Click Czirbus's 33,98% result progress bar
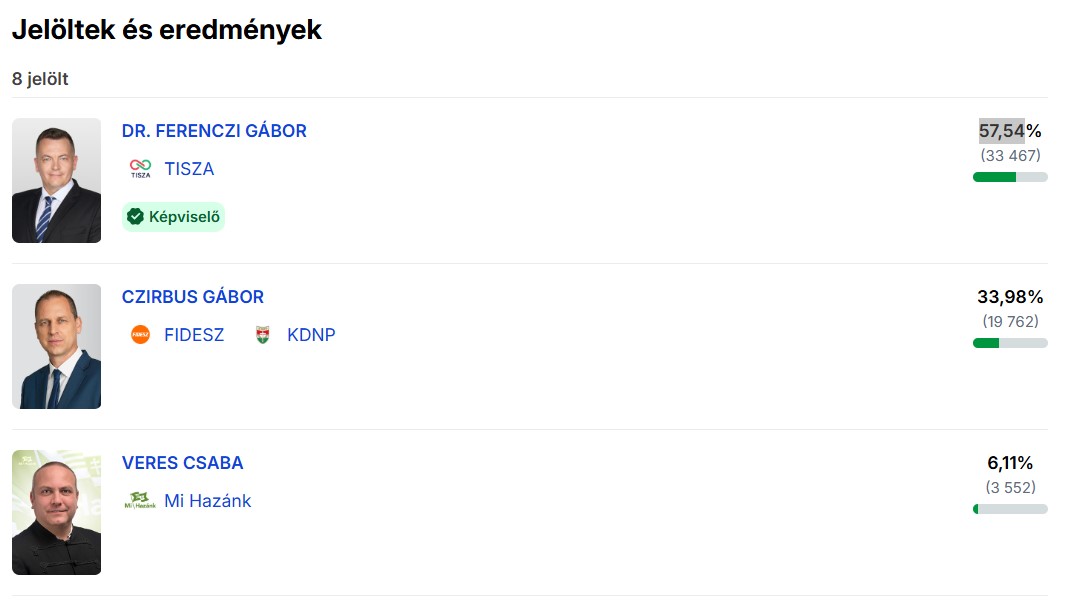The height and width of the screenshot is (600, 1075). point(1010,343)
